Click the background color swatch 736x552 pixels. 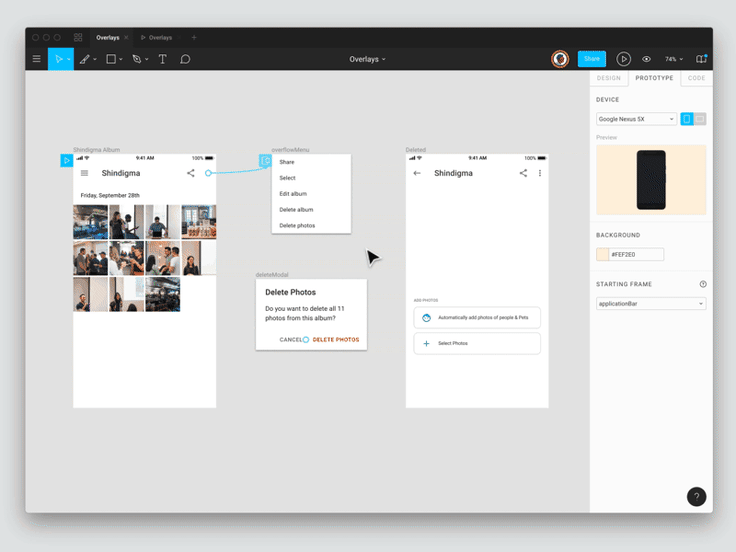tap(603, 254)
